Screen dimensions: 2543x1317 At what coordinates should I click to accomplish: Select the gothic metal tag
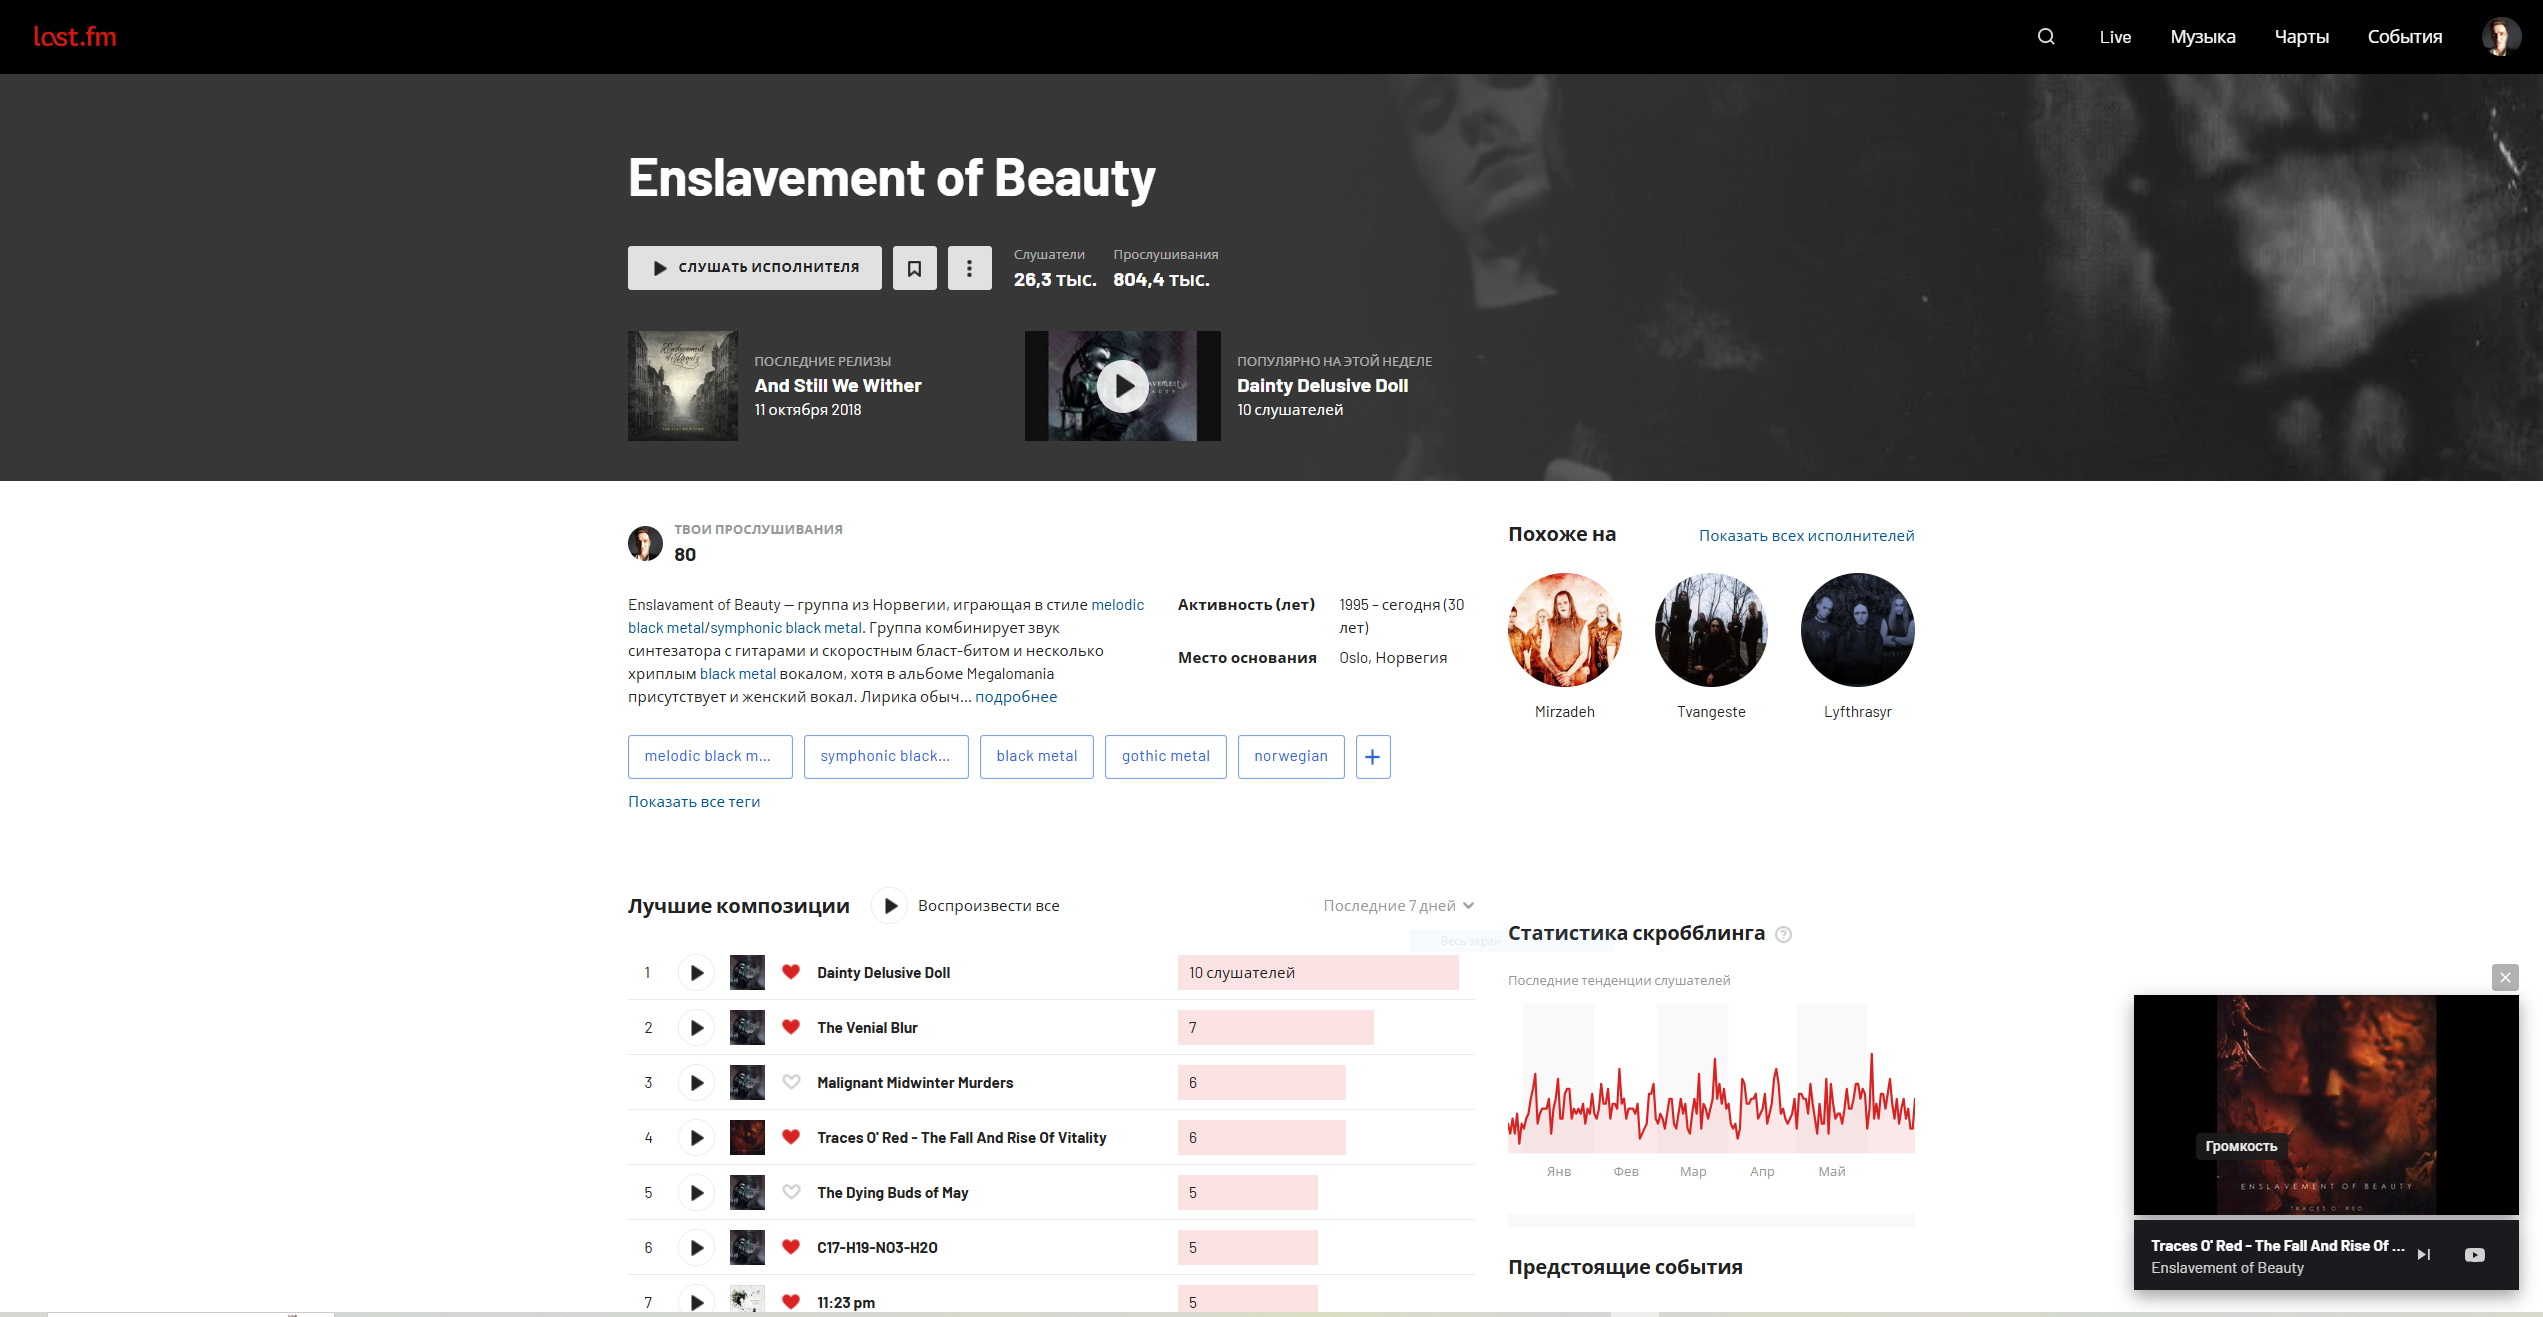[1166, 757]
